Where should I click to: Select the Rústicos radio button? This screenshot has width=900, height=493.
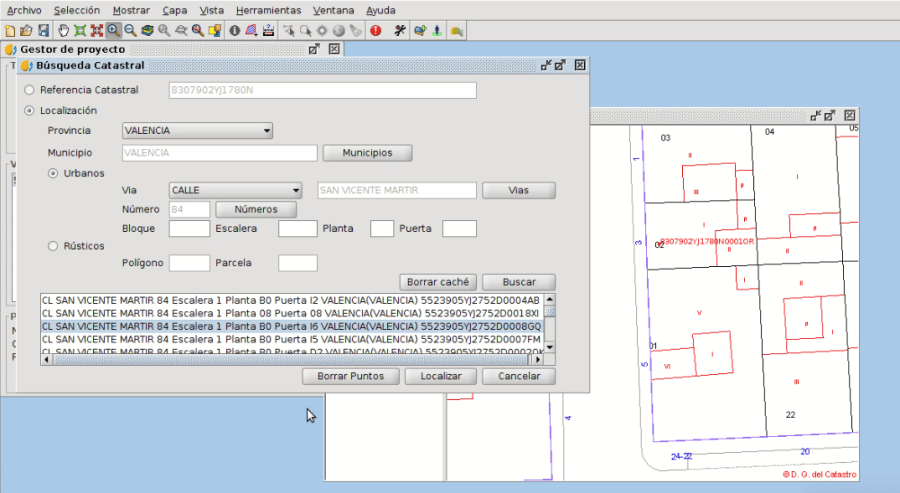click(x=53, y=245)
